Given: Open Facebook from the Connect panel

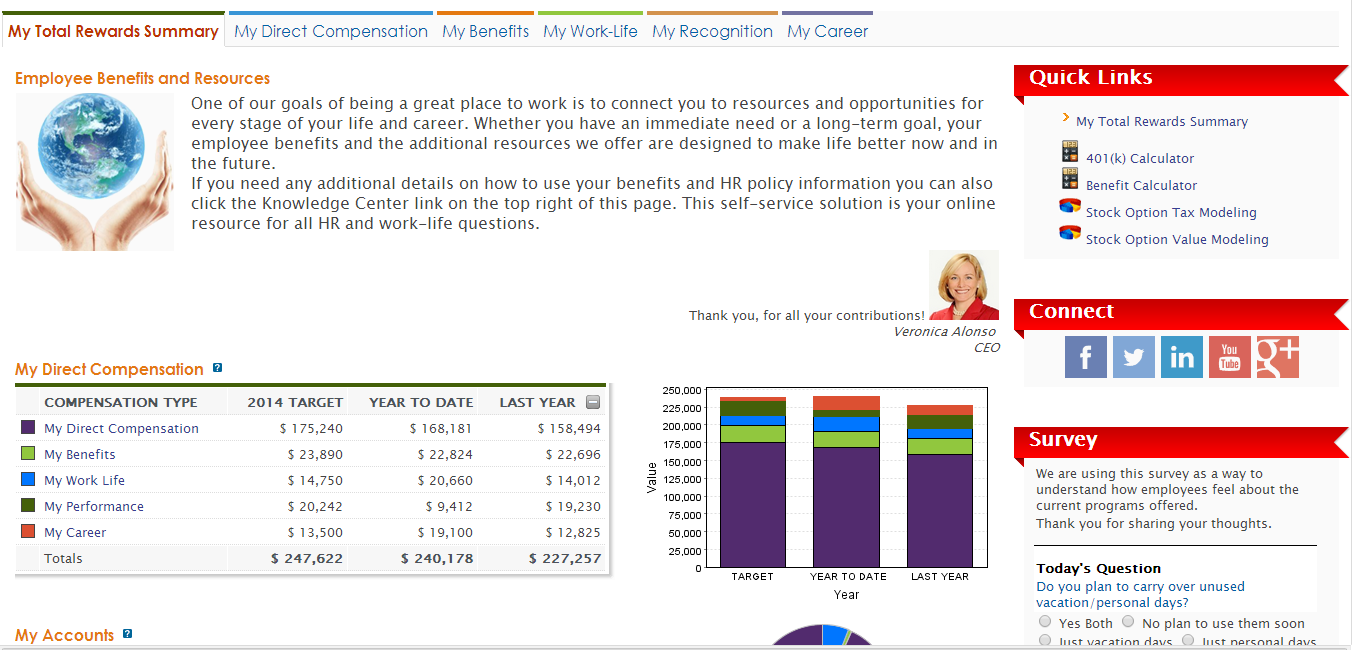Looking at the screenshot, I should 1086,356.
